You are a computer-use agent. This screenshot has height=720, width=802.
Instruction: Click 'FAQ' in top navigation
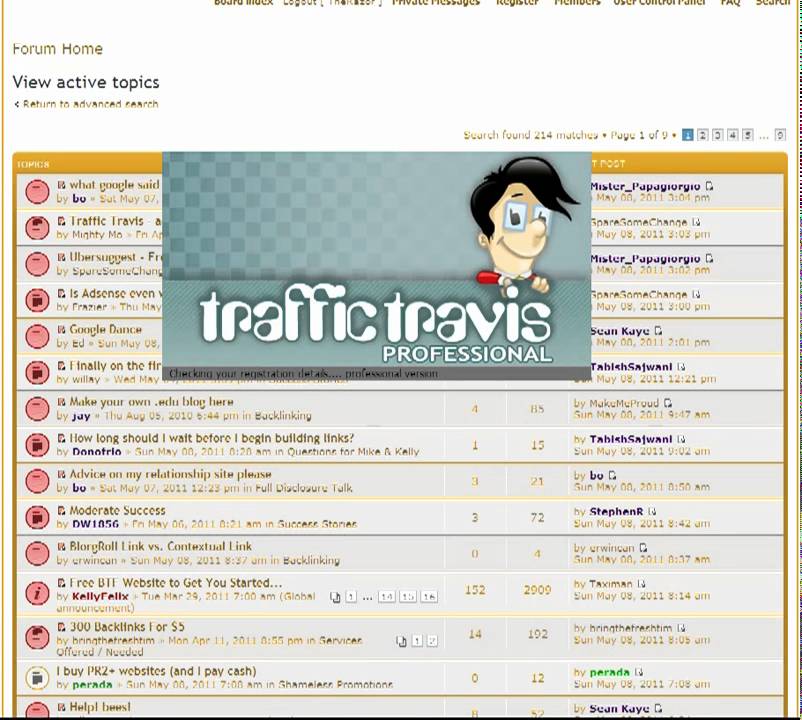tap(730, 3)
